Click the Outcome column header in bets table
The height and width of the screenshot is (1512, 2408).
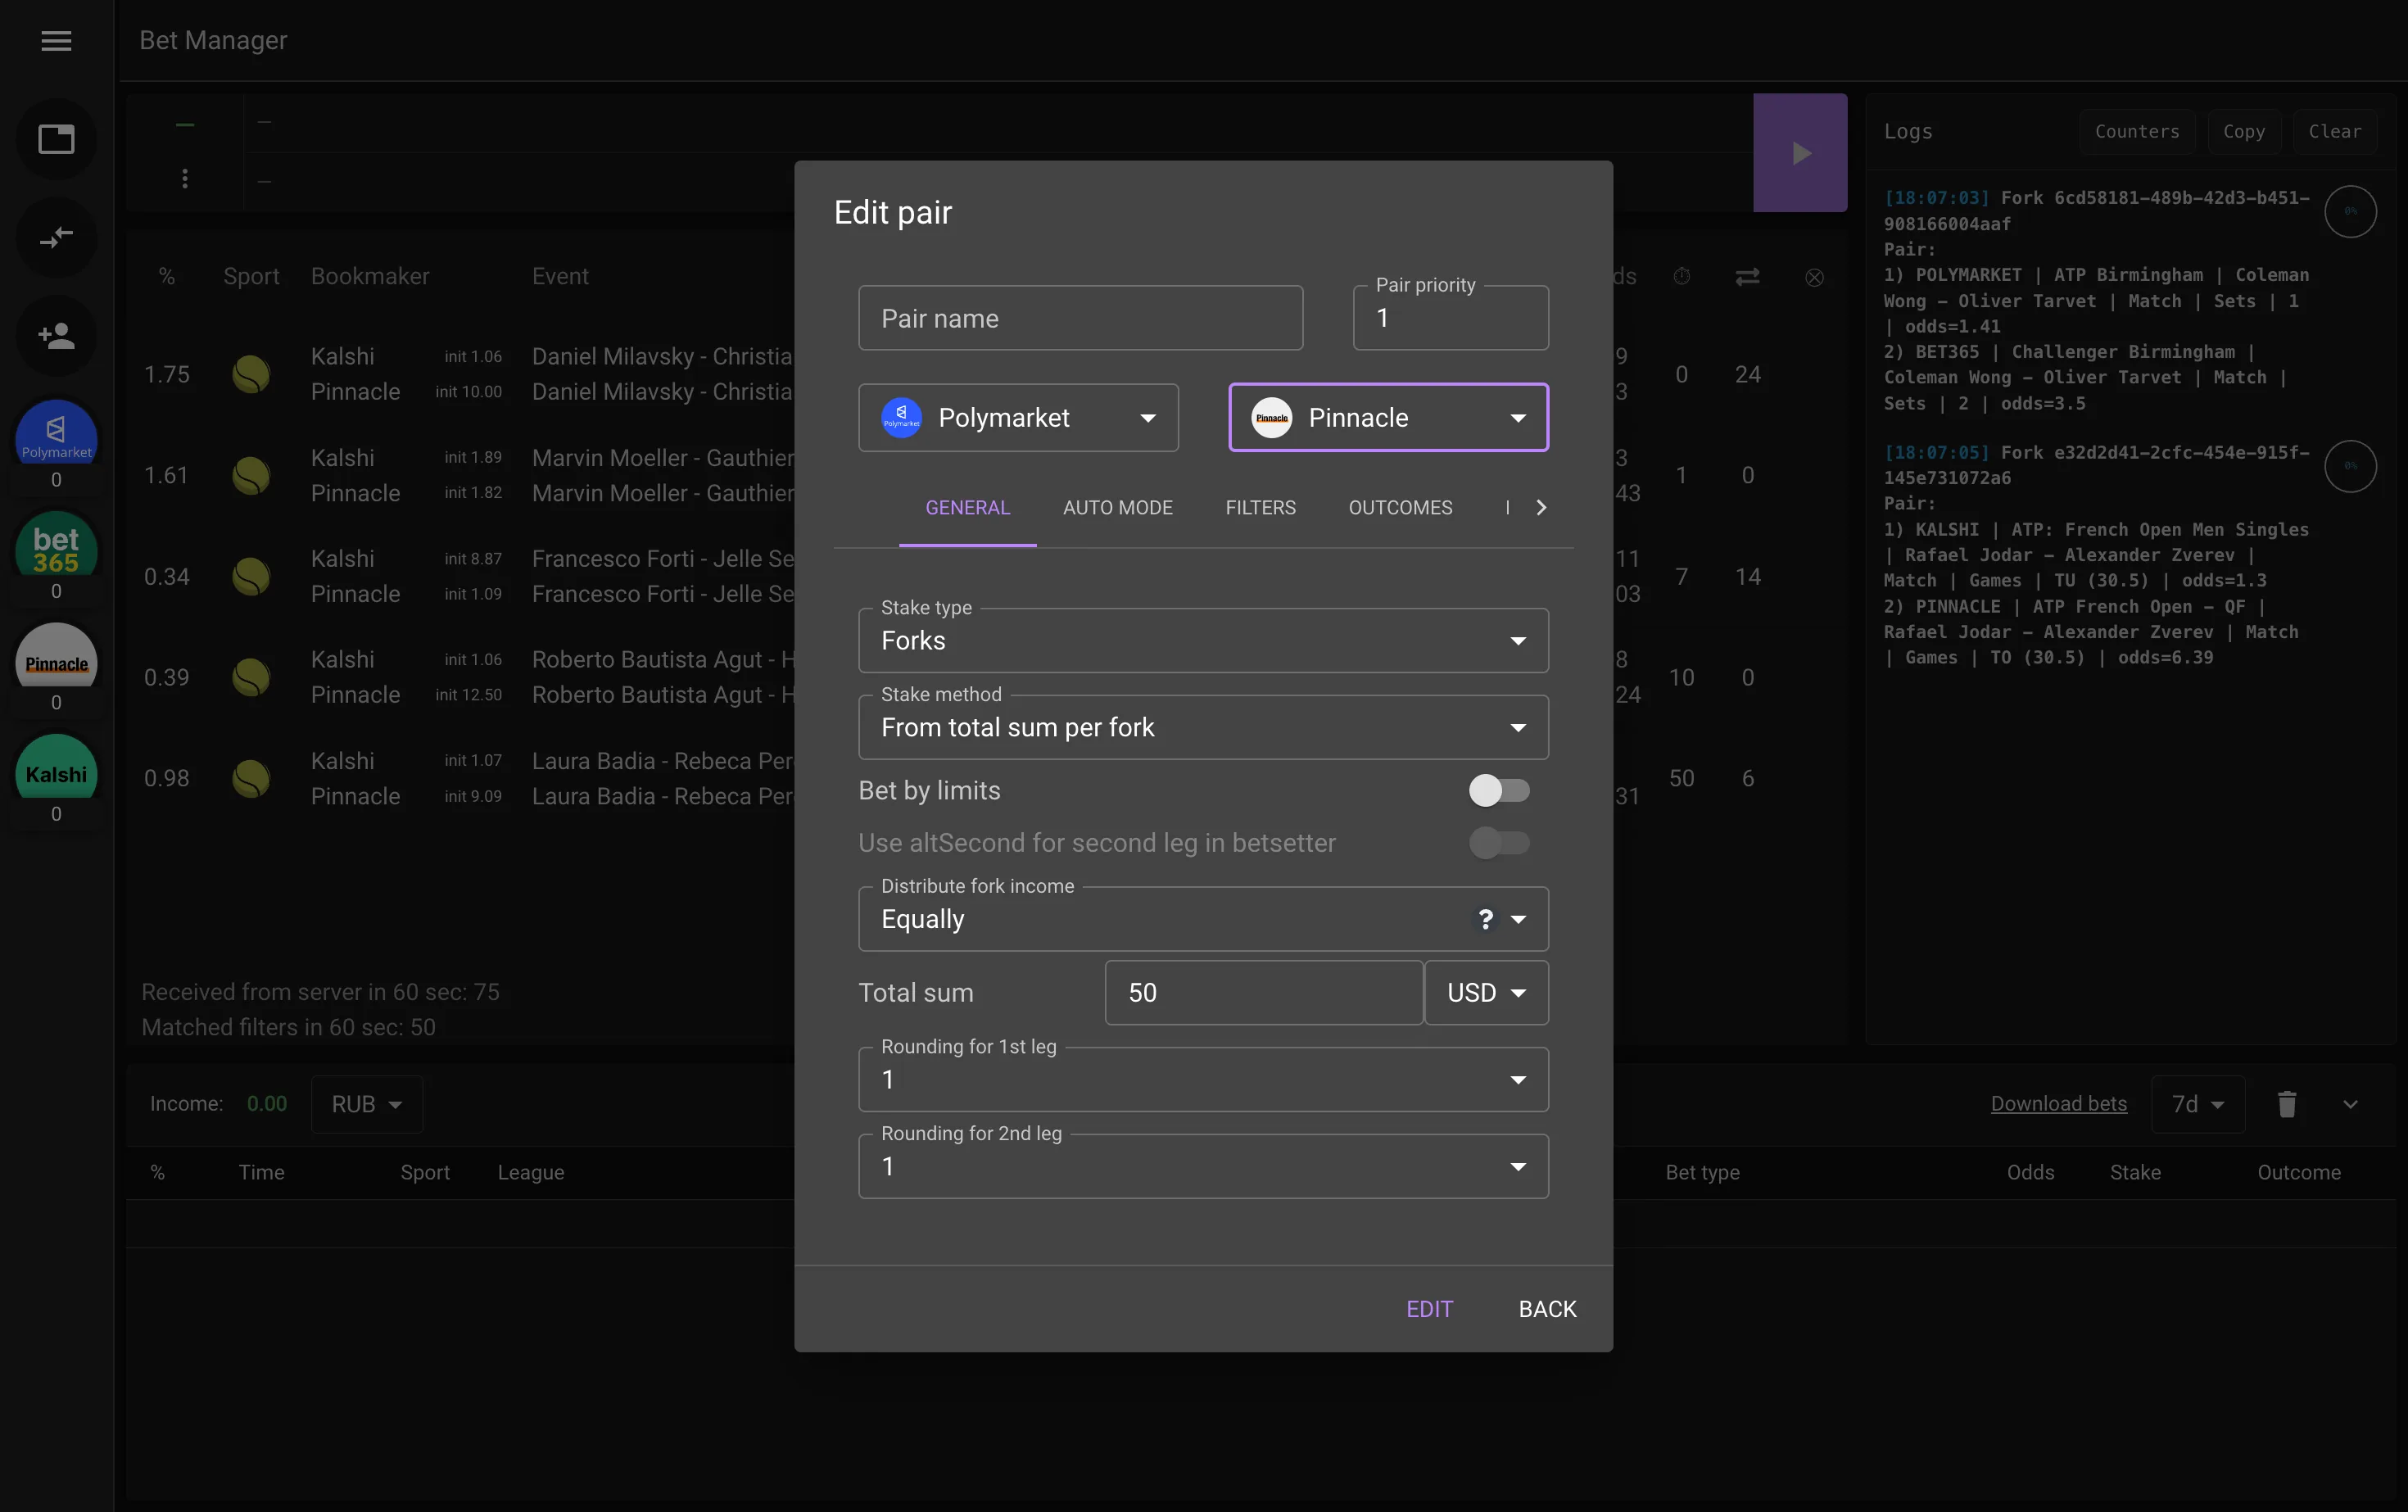tap(2298, 1172)
